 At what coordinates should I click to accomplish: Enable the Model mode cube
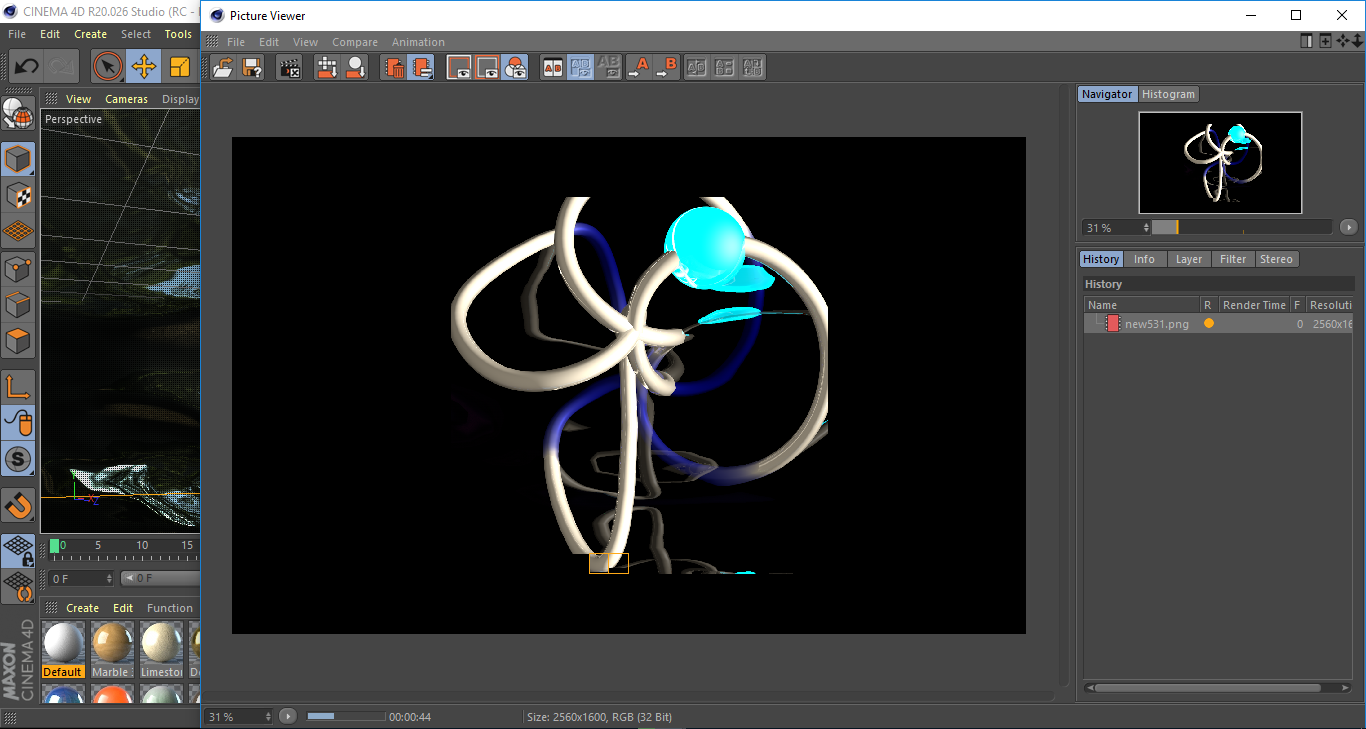[18, 158]
